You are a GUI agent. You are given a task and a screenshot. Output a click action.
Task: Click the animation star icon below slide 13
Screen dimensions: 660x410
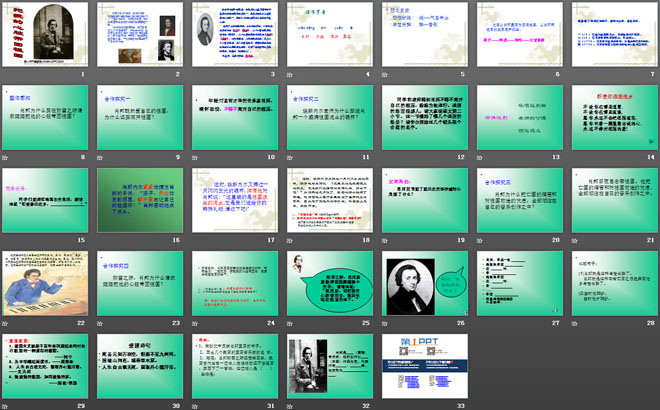[475, 158]
